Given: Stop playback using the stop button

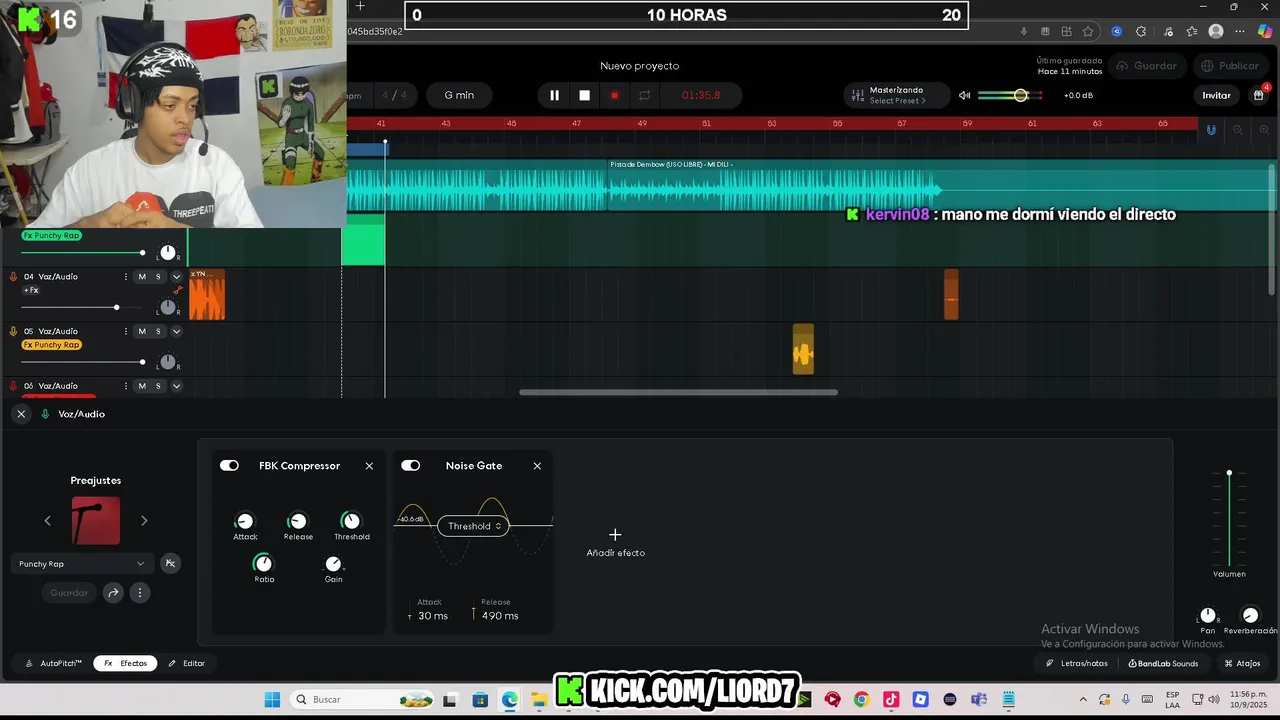Looking at the screenshot, I should (585, 95).
